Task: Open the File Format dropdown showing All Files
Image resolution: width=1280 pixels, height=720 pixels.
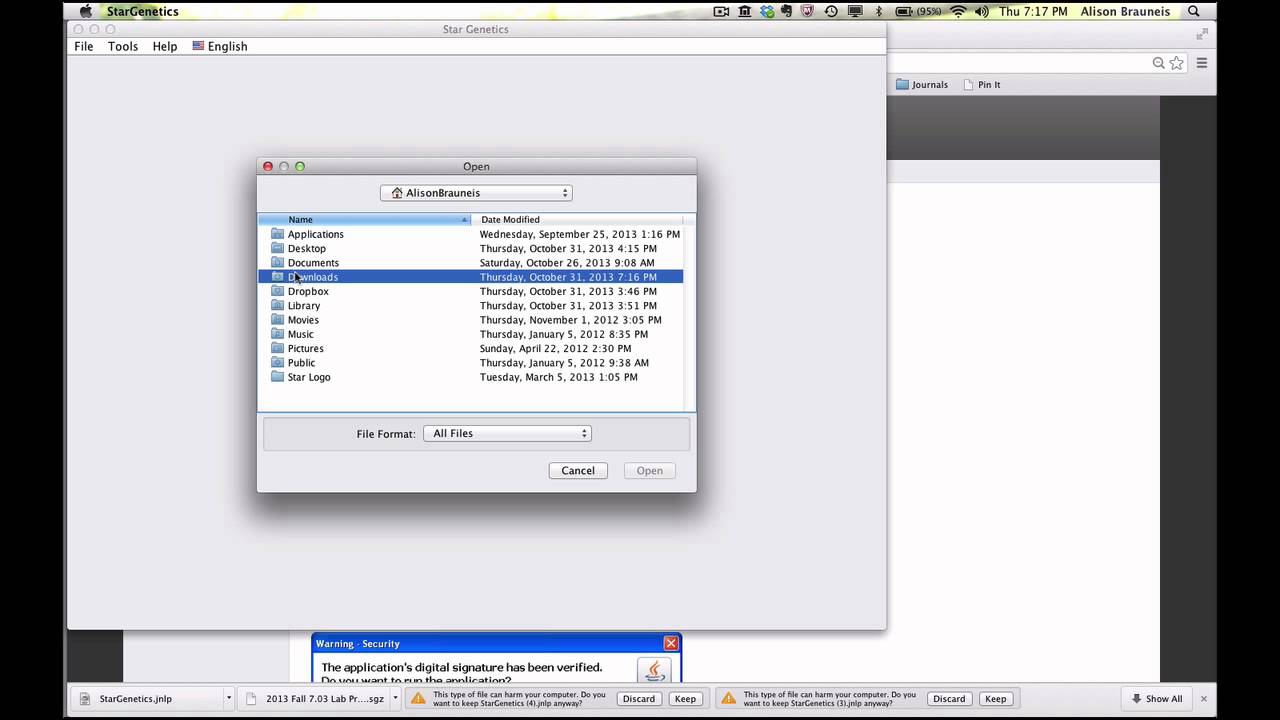Action: [507, 433]
